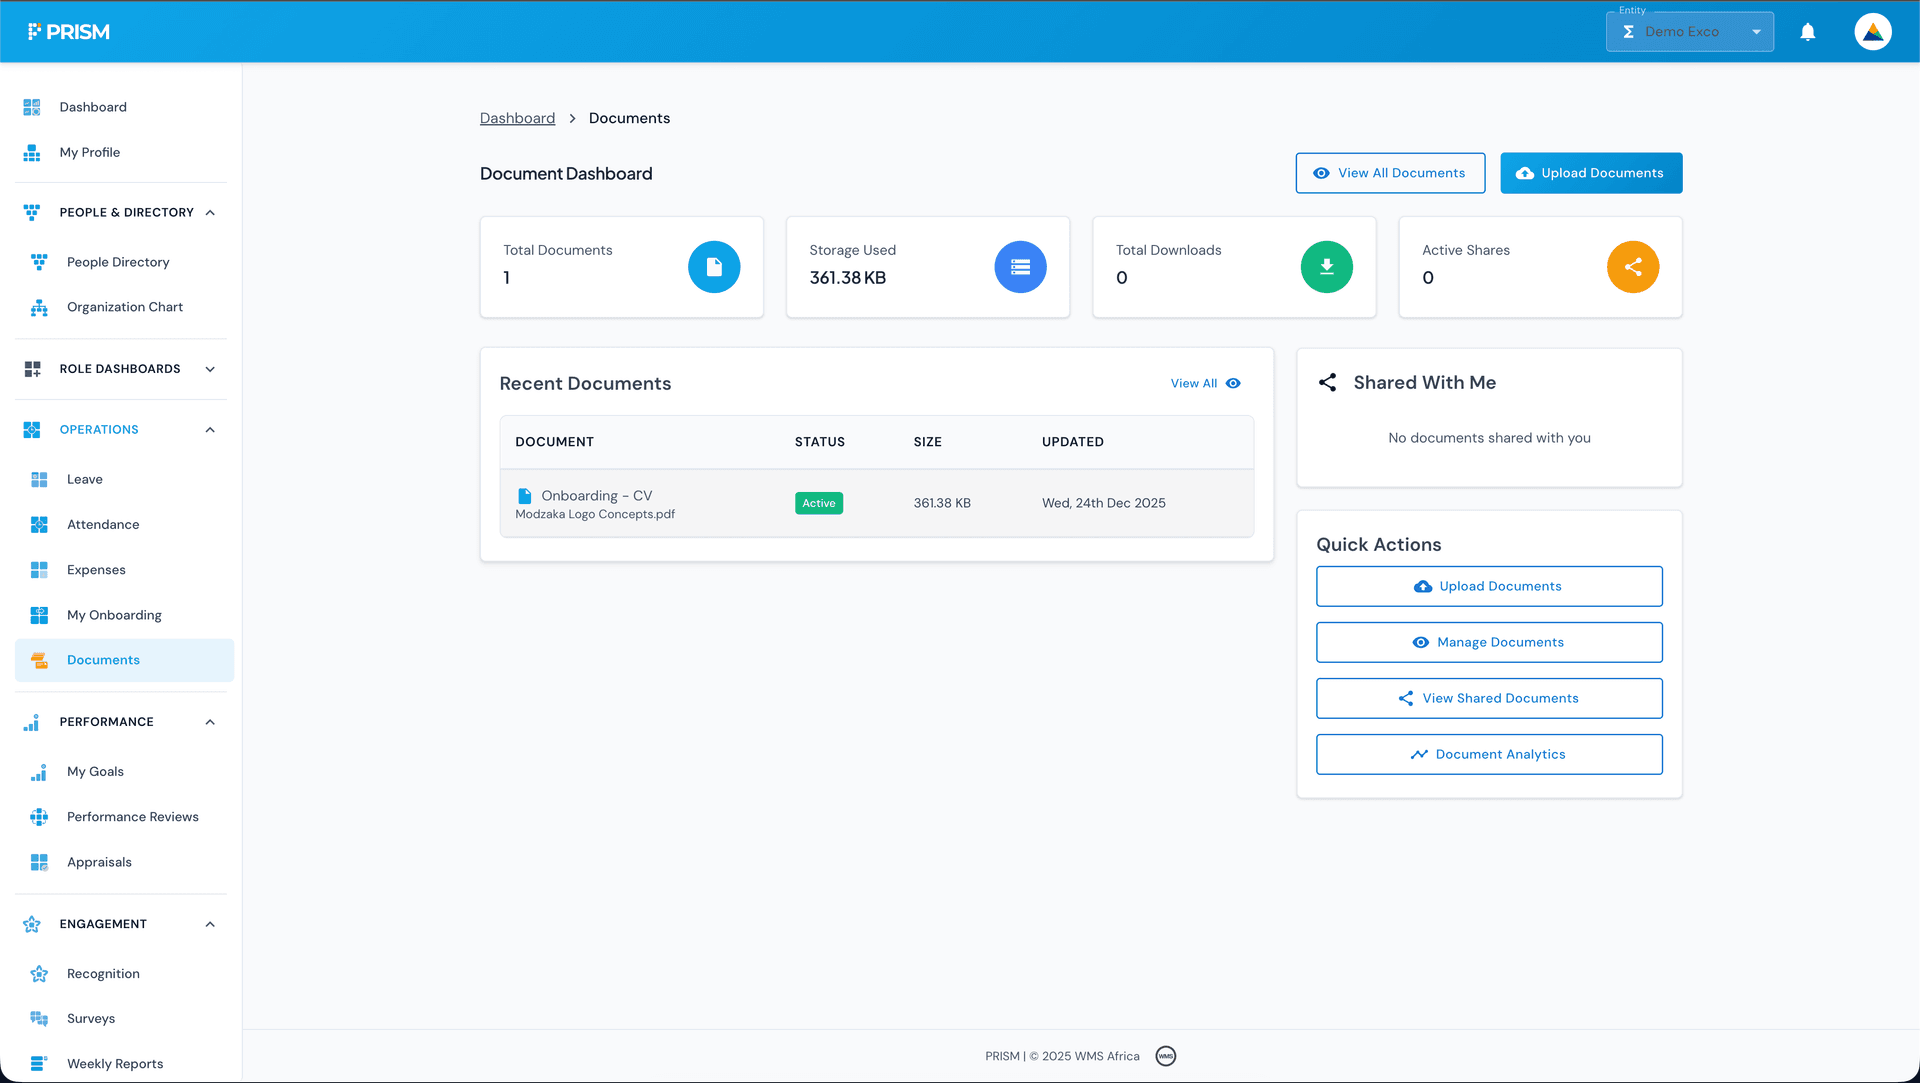Click the blue storage icon on Storage Used card
1920x1083 pixels.
[1020, 267]
